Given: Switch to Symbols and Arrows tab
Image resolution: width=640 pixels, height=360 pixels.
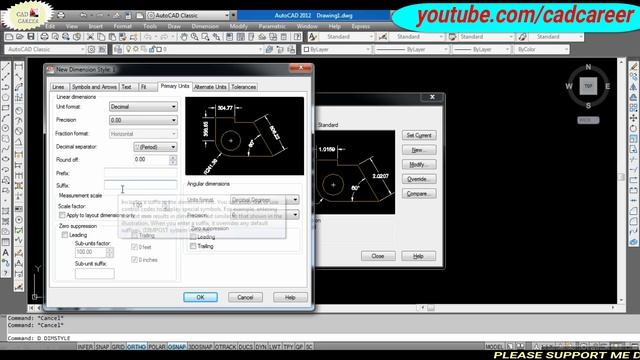Looking at the screenshot, I should click(x=94, y=87).
